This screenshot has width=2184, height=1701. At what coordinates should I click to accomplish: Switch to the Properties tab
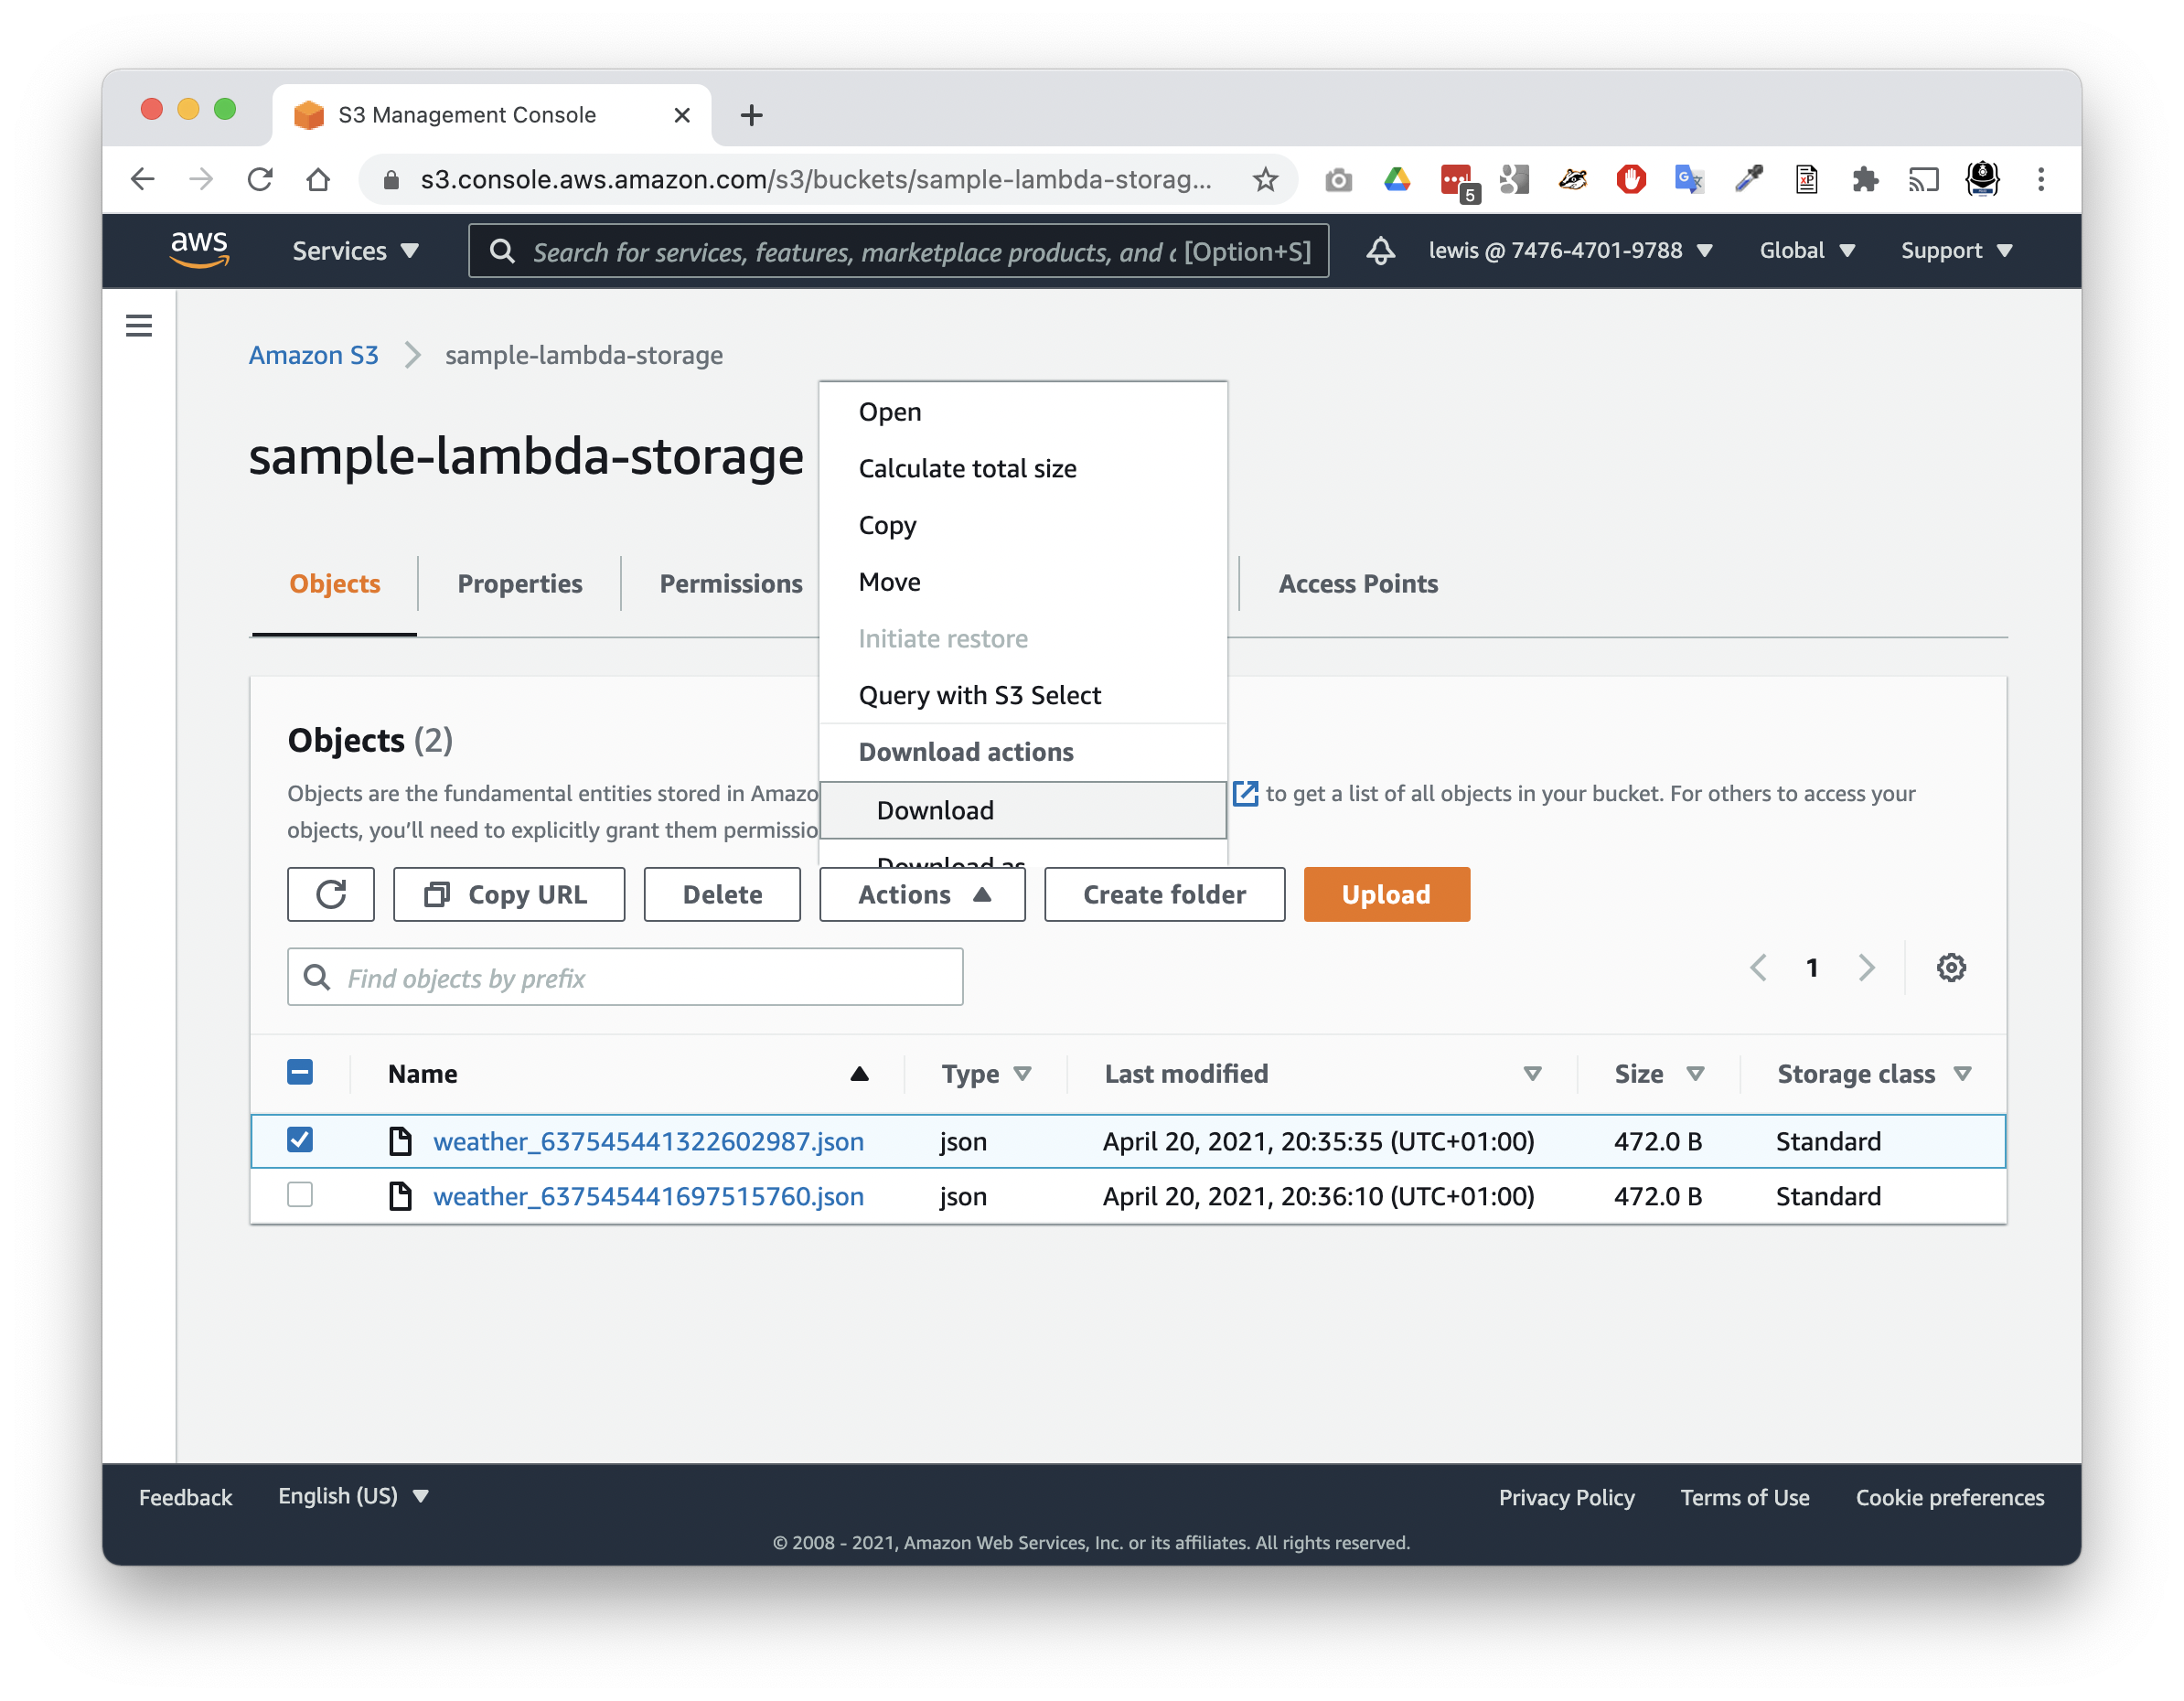[519, 584]
